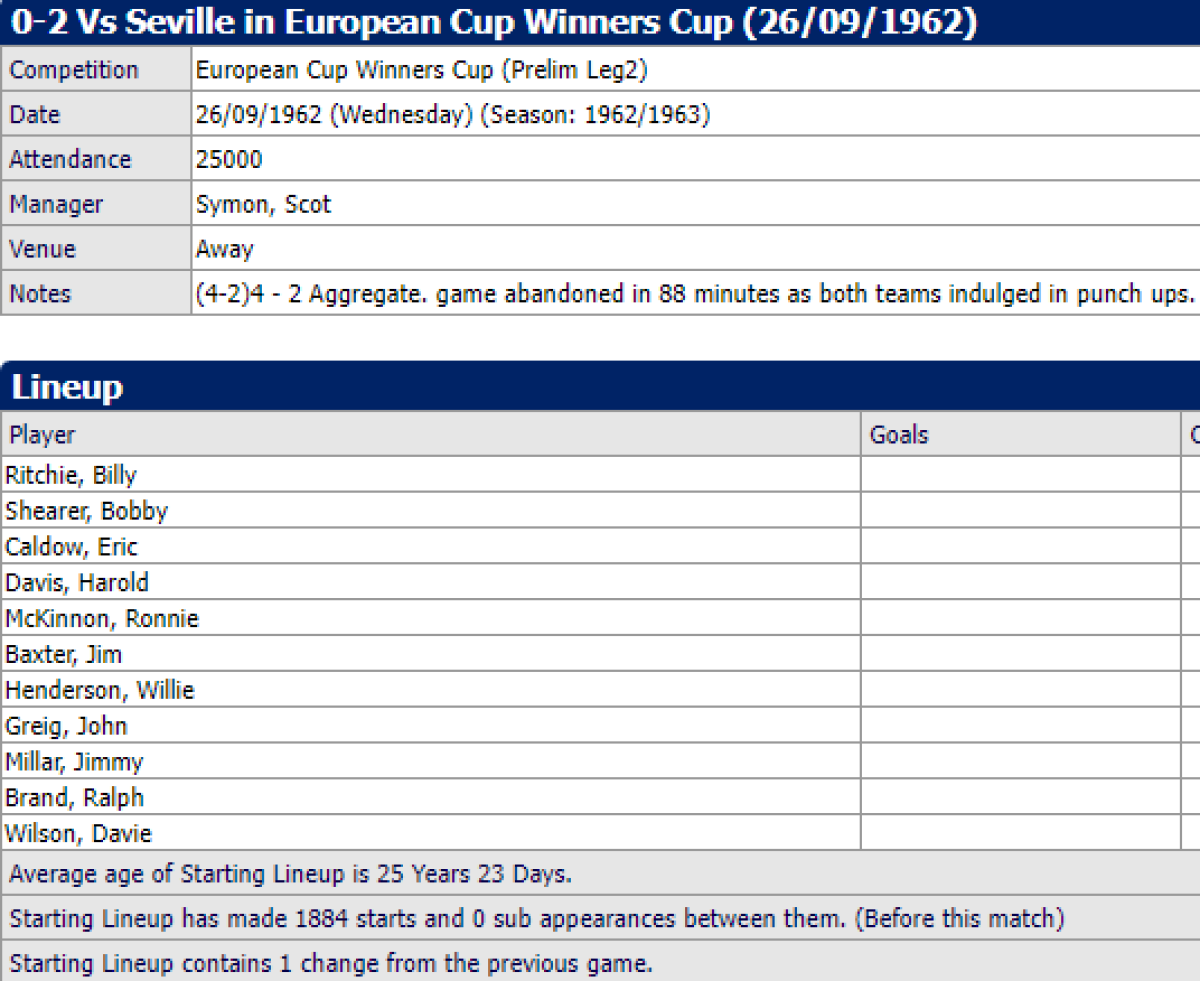Click the 26/09/1962 date value cell
The height and width of the screenshot is (981, 1200).
[x=452, y=115]
